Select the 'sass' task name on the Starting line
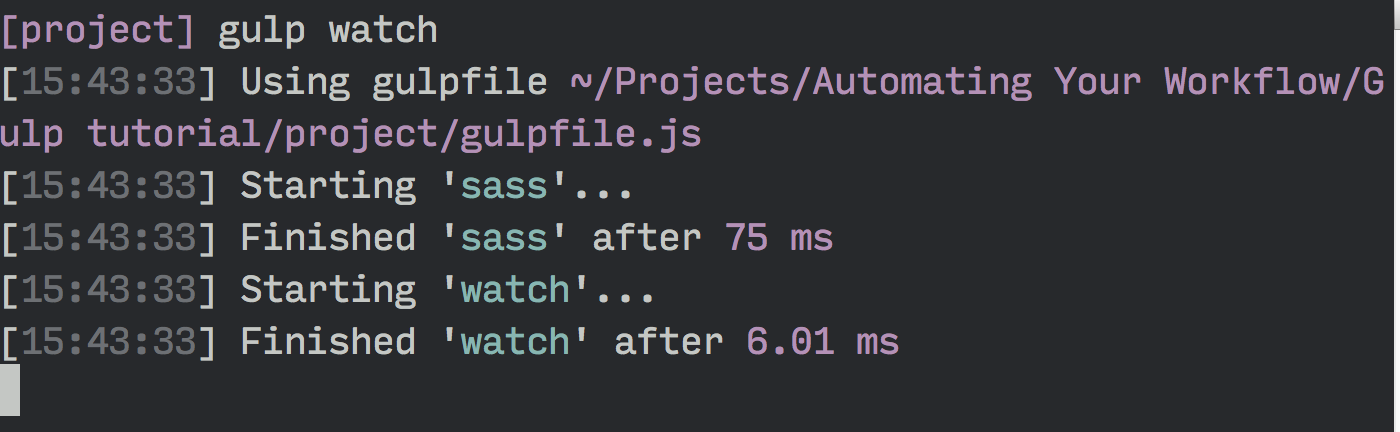This screenshot has height=432, width=1400. pyautogui.click(x=504, y=186)
